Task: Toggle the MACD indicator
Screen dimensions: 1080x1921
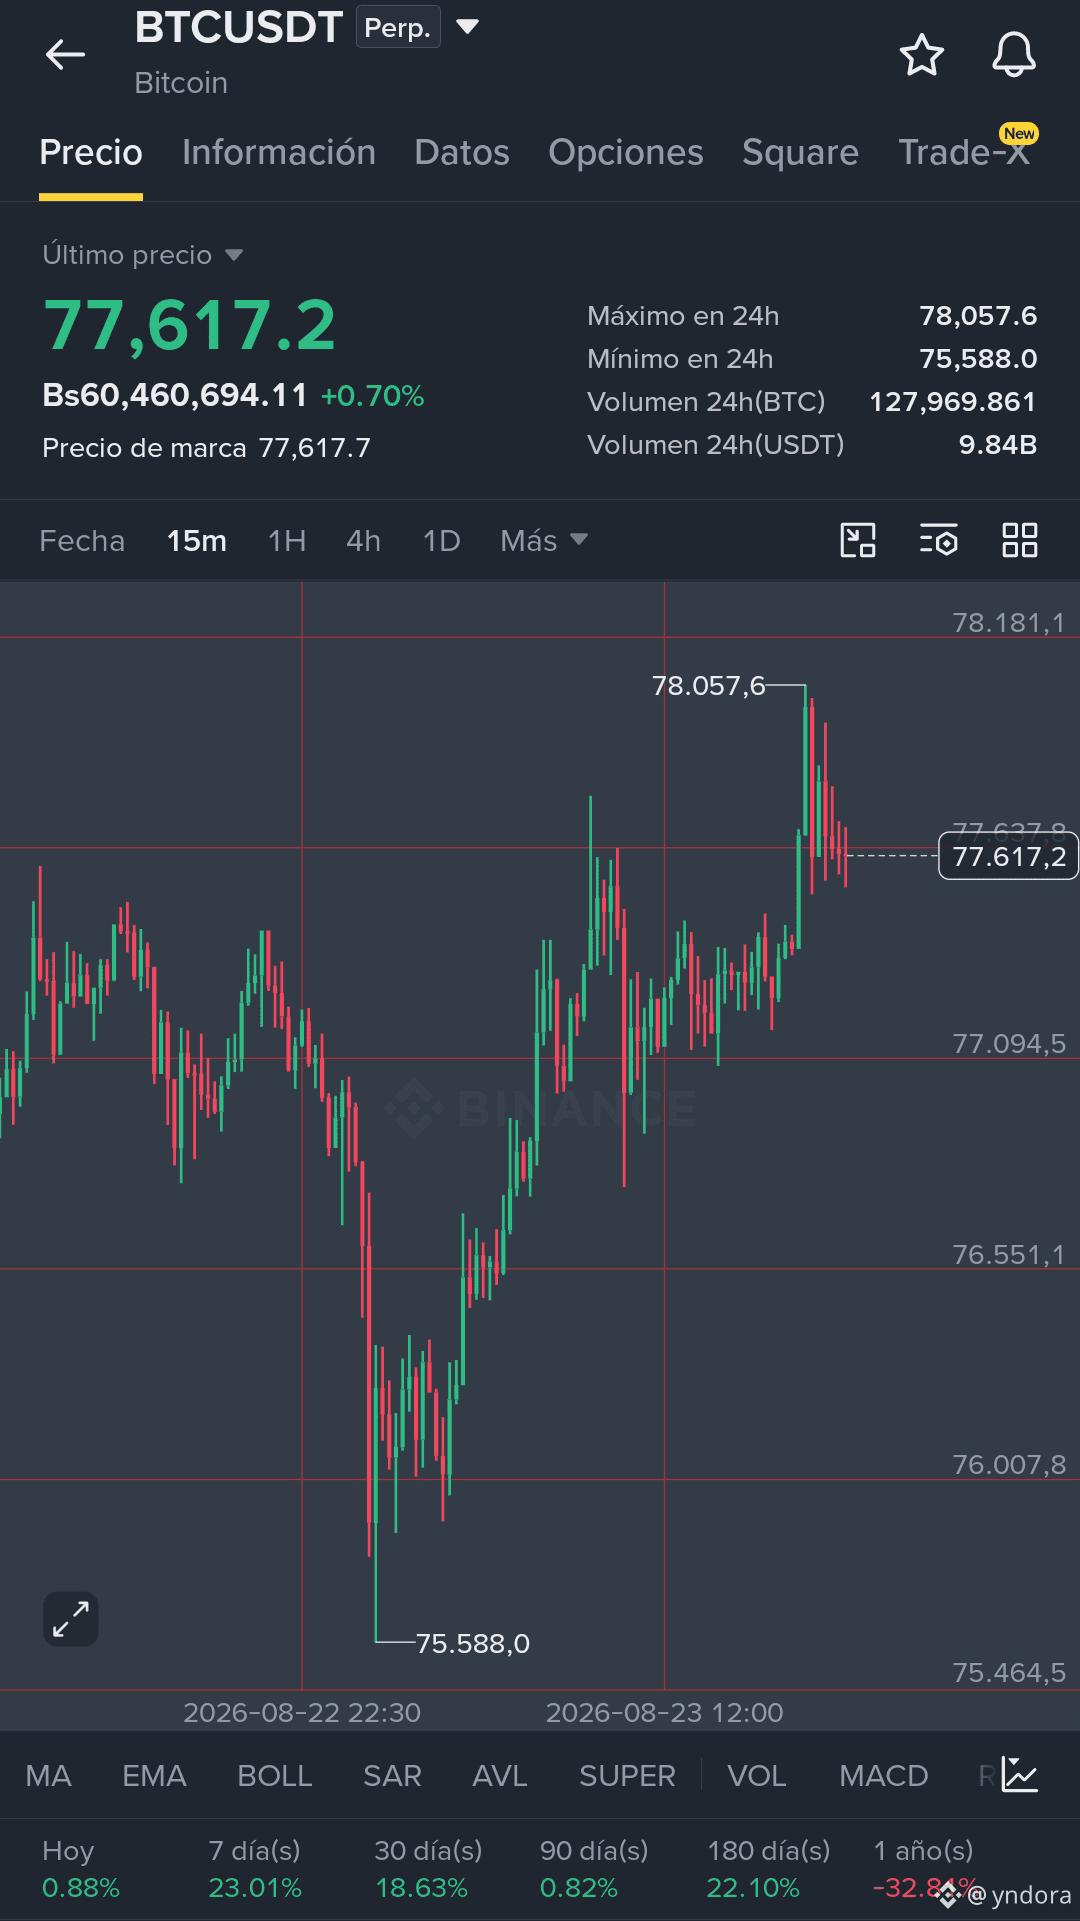Action: click(884, 1776)
